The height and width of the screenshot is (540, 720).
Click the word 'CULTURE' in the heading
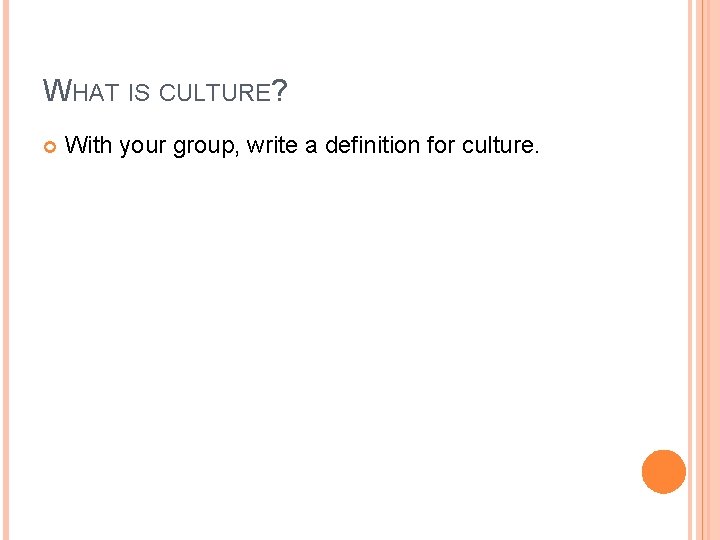(x=215, y=94)
